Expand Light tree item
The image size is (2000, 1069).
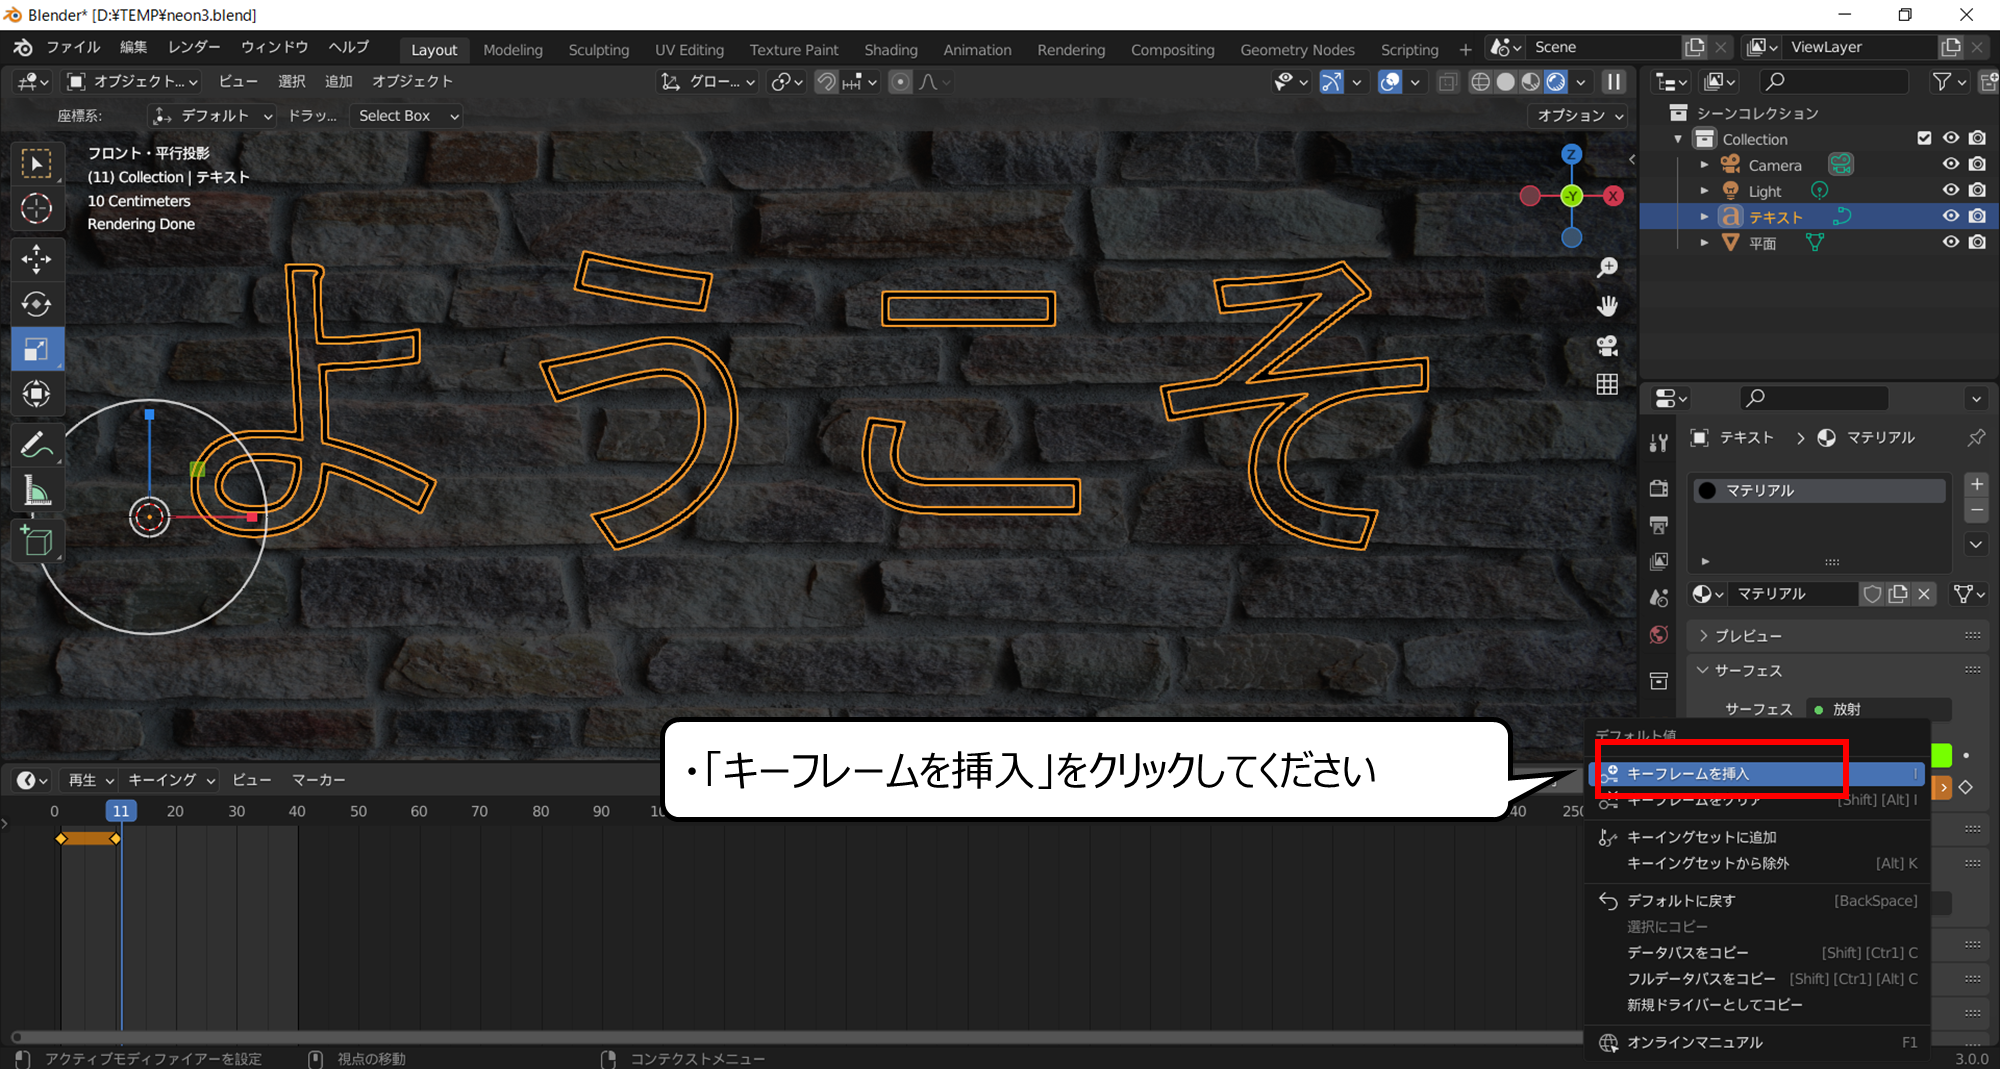coord(1705,191)
